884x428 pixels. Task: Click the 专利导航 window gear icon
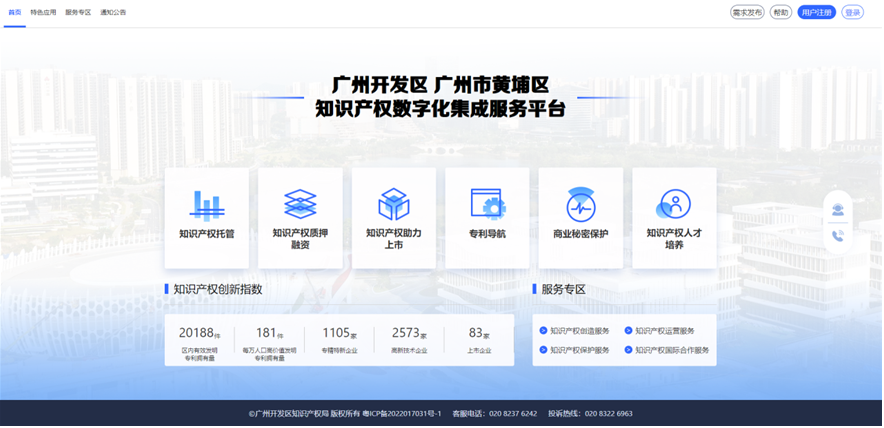coord(488,204)
